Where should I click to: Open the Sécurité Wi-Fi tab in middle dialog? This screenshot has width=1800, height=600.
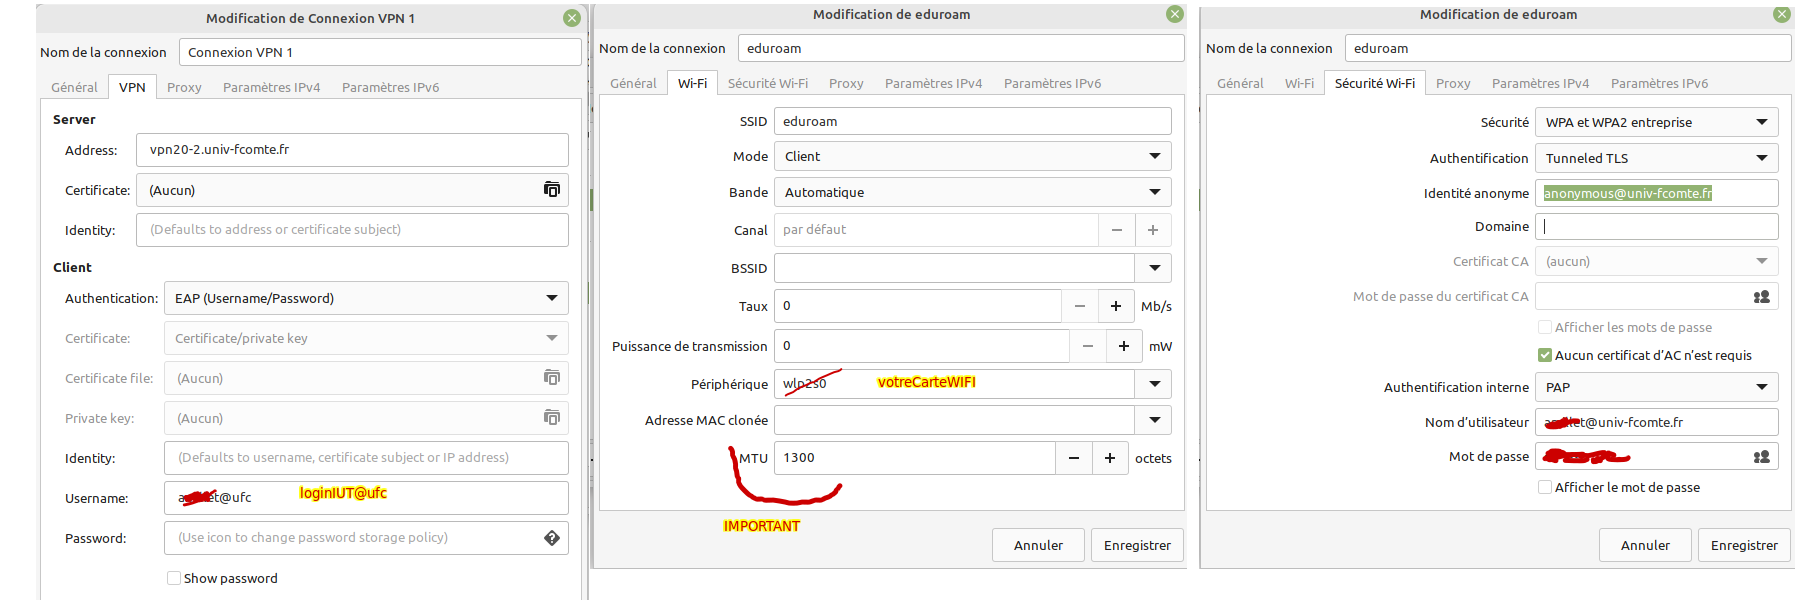767,83
